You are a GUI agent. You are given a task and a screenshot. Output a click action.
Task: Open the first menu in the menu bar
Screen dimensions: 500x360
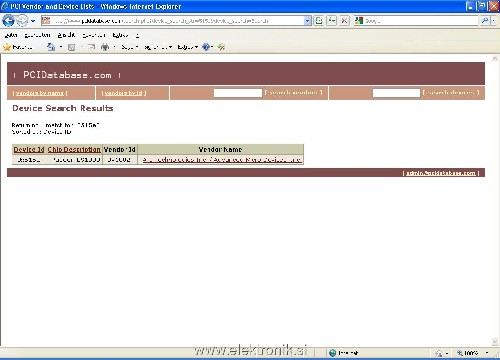(x=11, y=35)
